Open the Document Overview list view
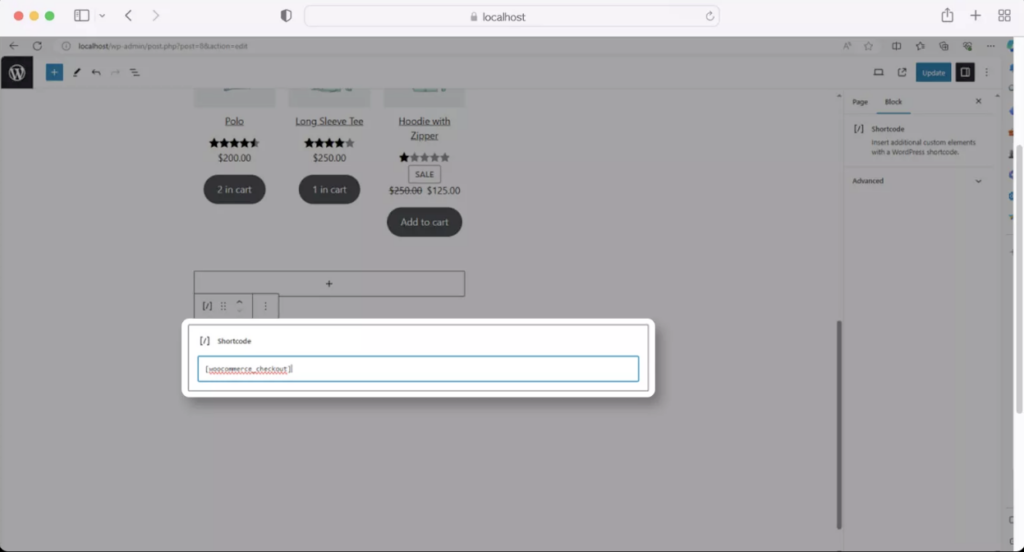Screen dimensions: 1024x552 click(135, 73)
